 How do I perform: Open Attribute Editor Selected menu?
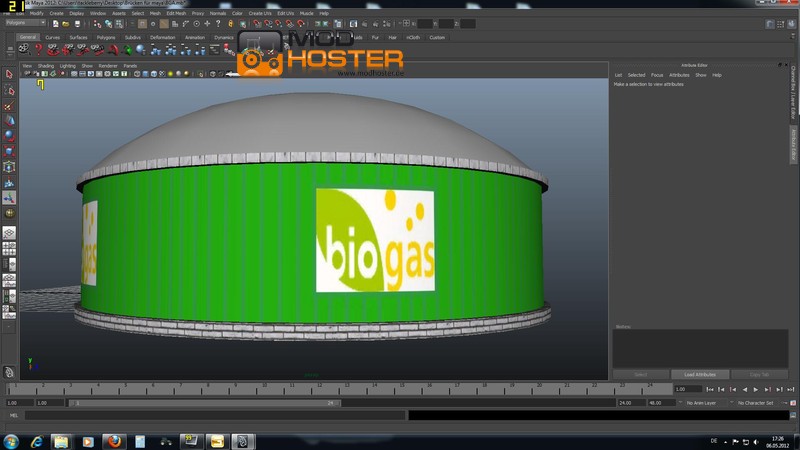pyautogui.click(x=636, y=75)
